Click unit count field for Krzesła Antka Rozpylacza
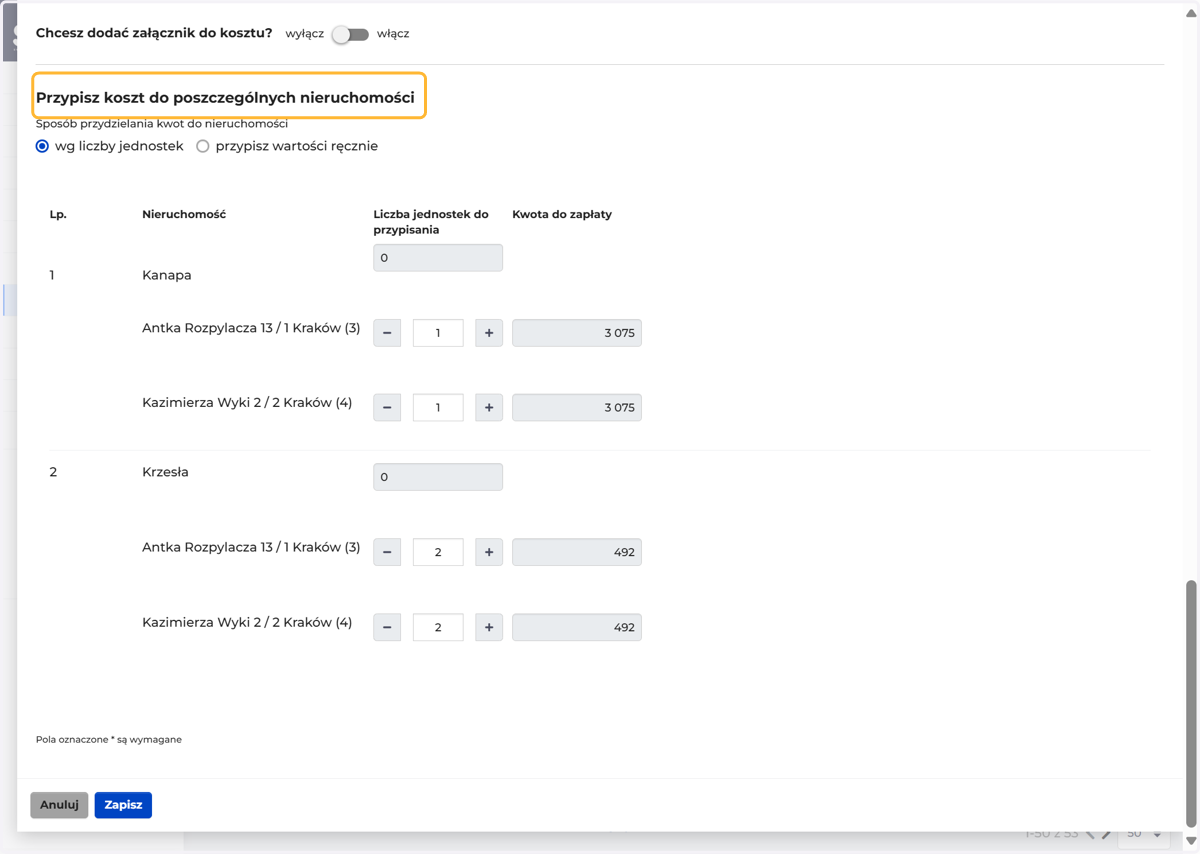 tap(438, 552)
